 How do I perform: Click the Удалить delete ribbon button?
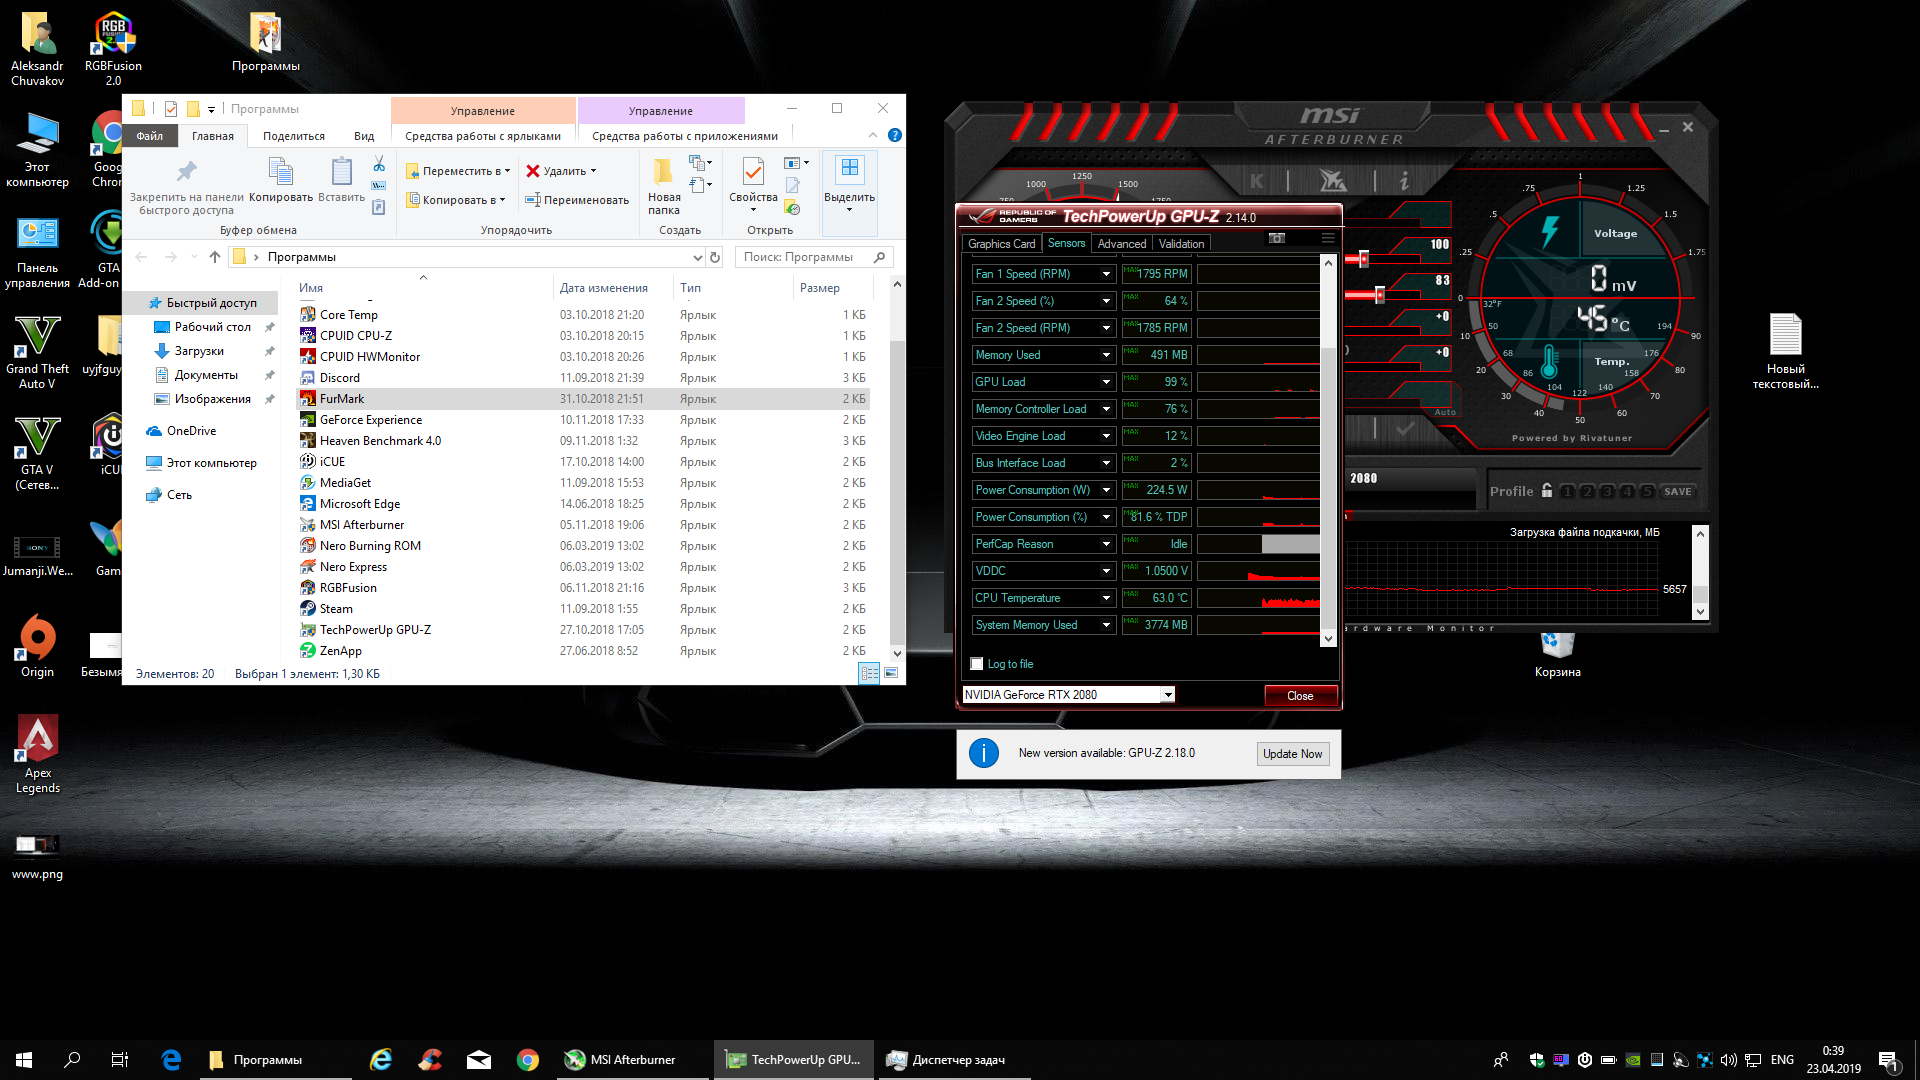(561, 171)
